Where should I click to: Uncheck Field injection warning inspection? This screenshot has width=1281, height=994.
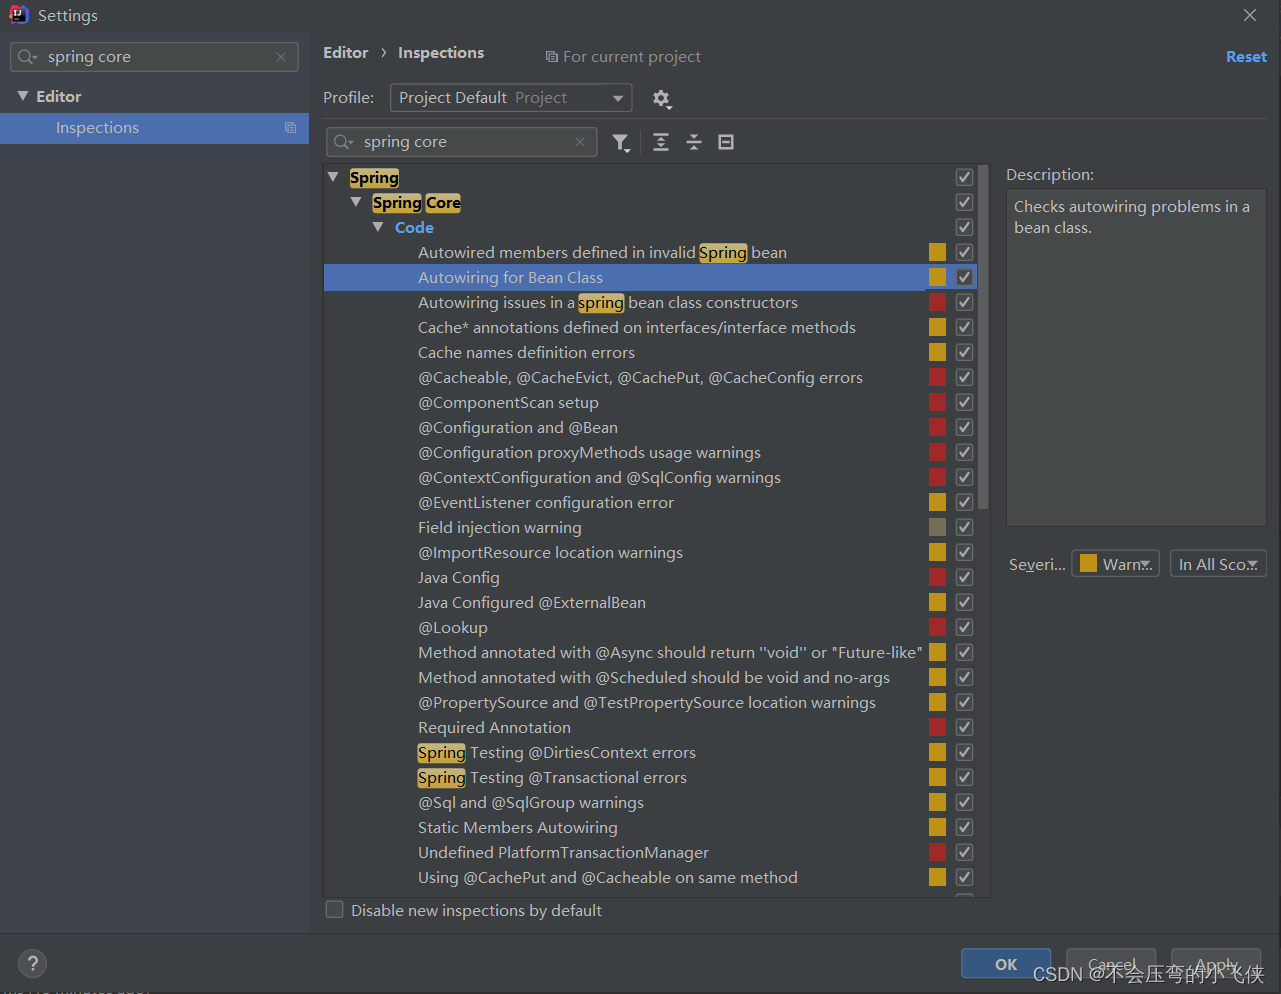(964, 527)
